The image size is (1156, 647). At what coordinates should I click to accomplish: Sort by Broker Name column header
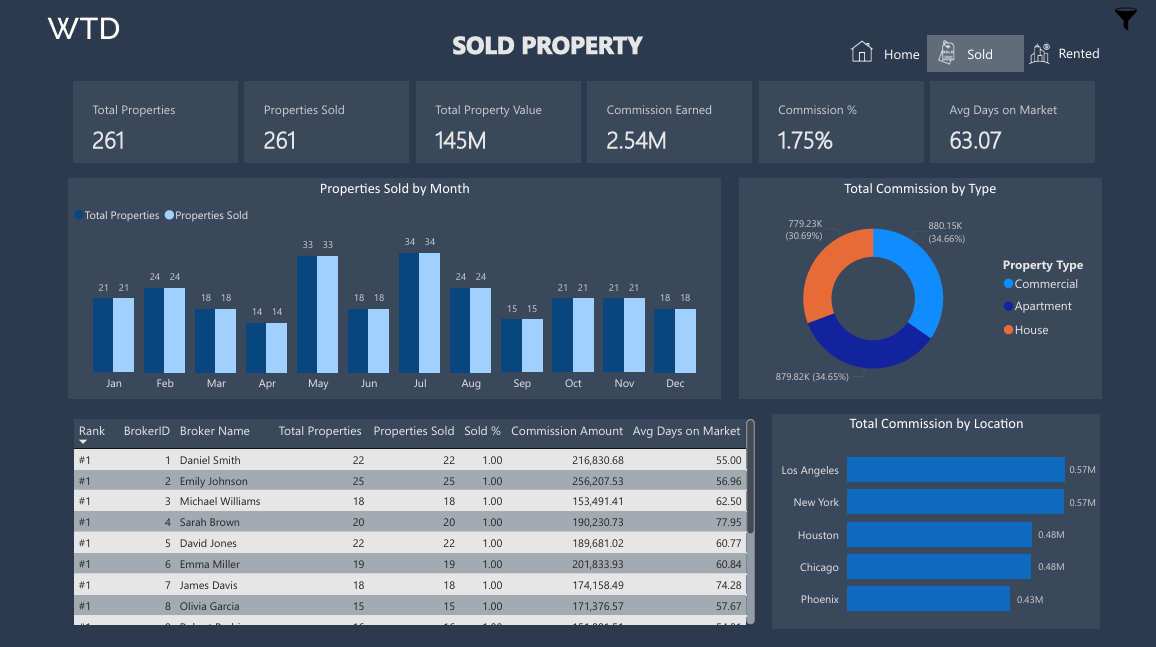click(x=215, y=431)
